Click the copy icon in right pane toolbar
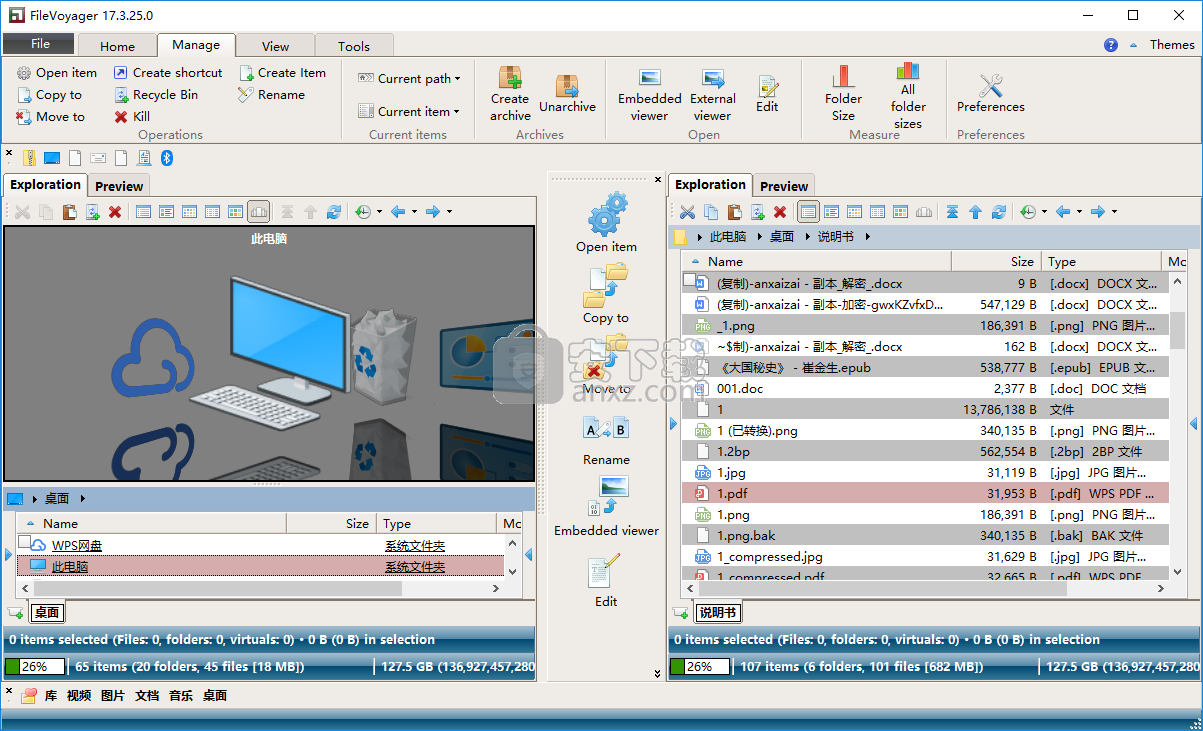 pos(711,212)
